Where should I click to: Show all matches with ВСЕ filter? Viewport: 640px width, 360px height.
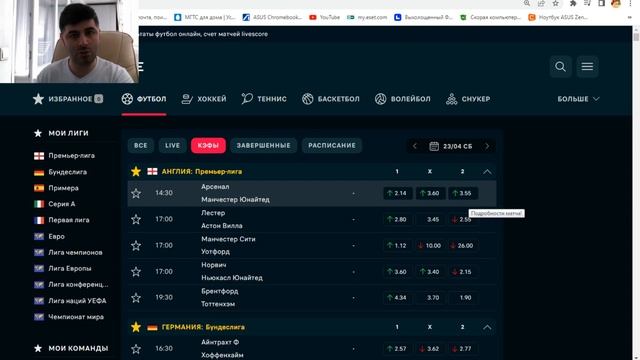[141, 145]
